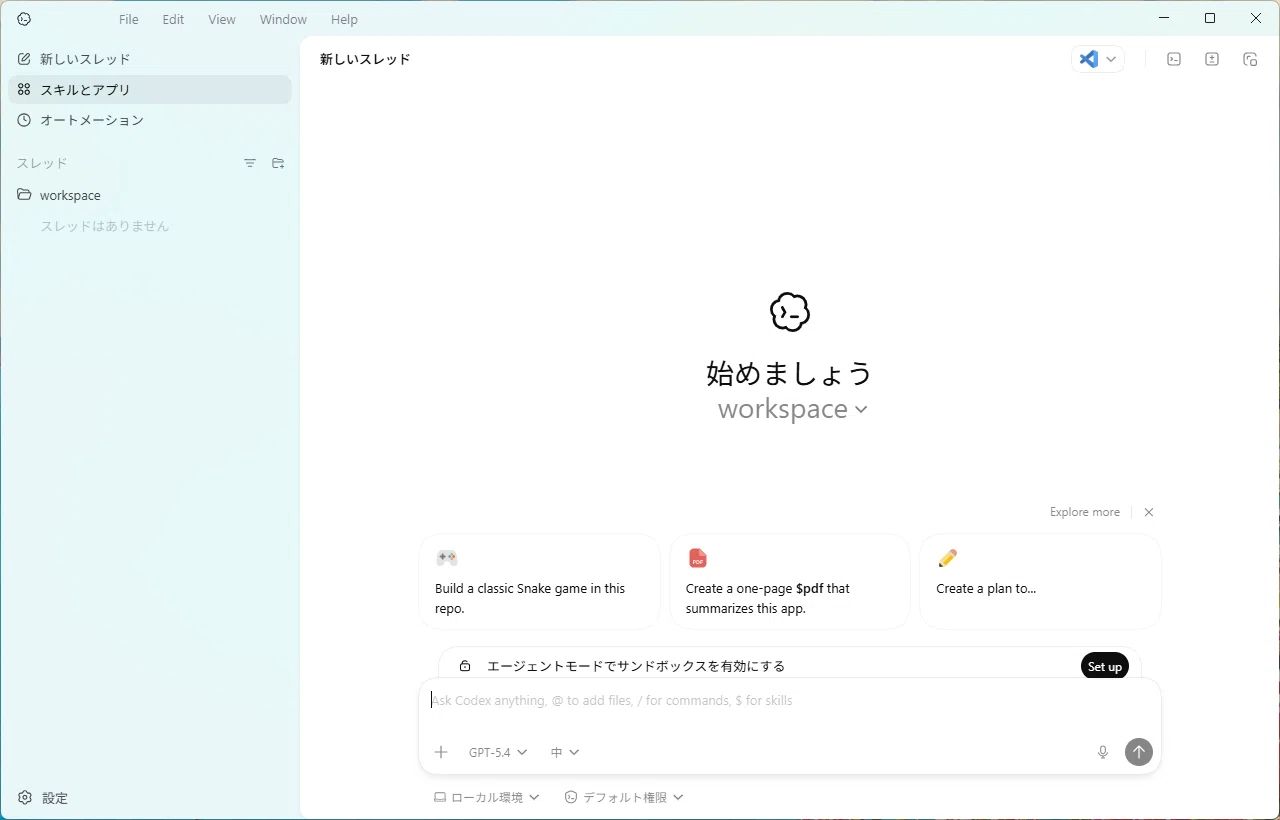The height and width of the screenshot is (820, 1280).
Task: Click the add folder icon beside スレッド
Action: pos(278,163)
